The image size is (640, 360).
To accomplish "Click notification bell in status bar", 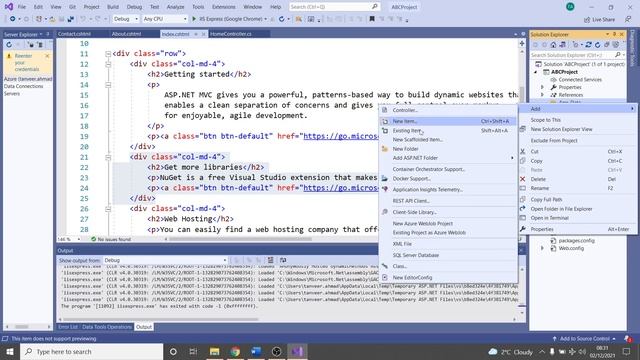I will click(628, 339).
